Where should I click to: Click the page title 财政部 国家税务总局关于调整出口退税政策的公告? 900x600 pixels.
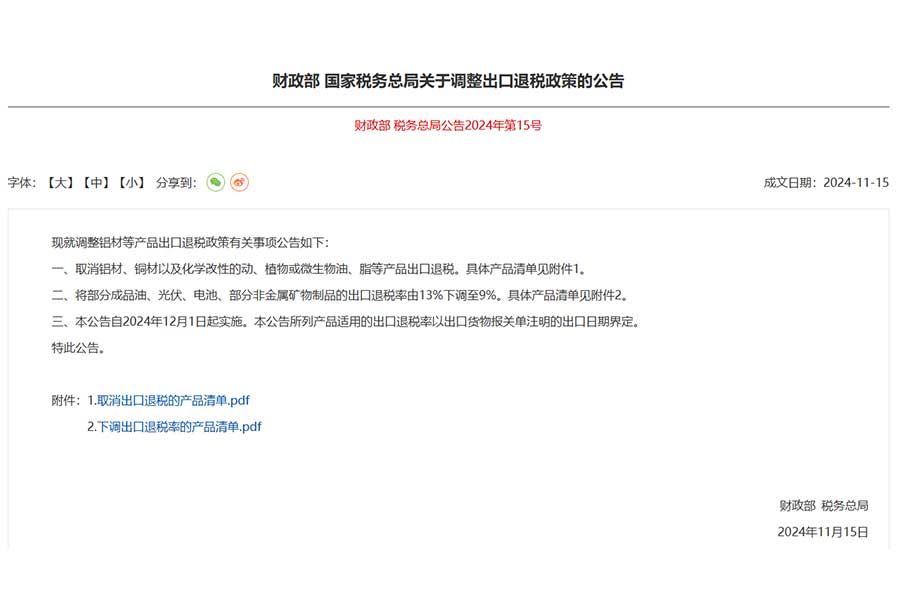pyautogui.click(x=448, y=81)
